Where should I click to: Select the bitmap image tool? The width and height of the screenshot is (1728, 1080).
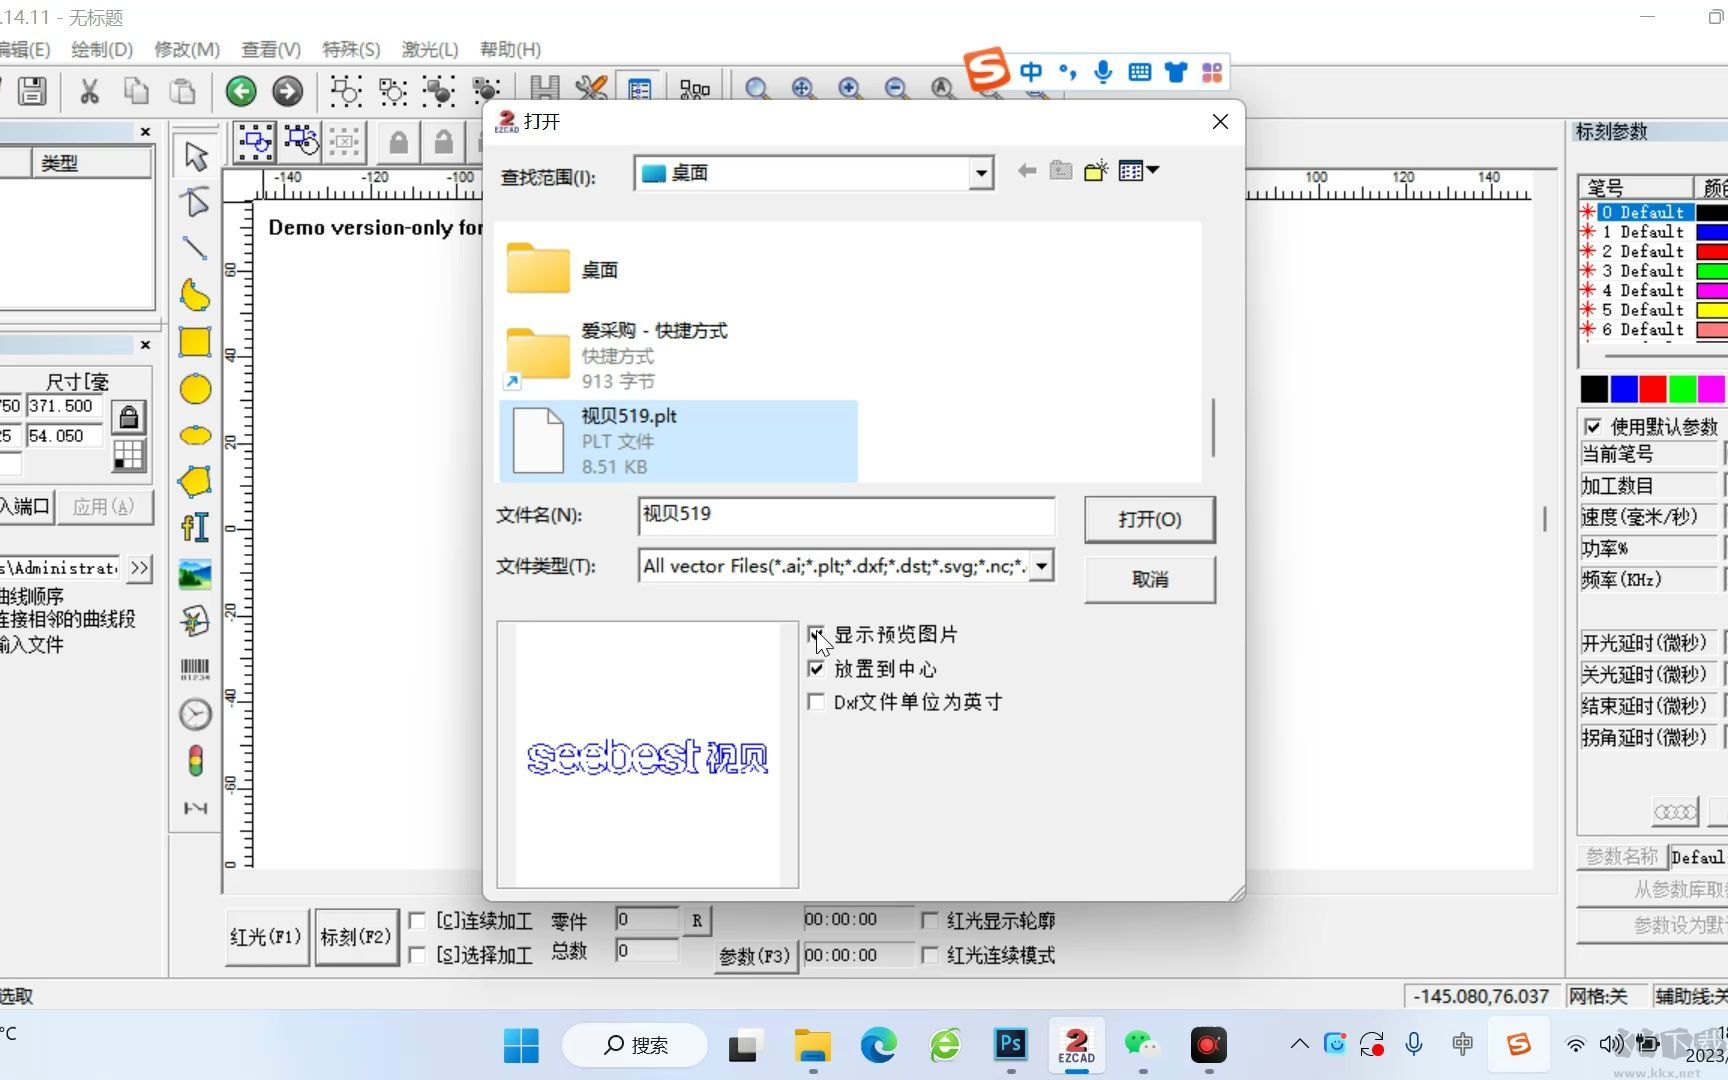pos(195,571)
